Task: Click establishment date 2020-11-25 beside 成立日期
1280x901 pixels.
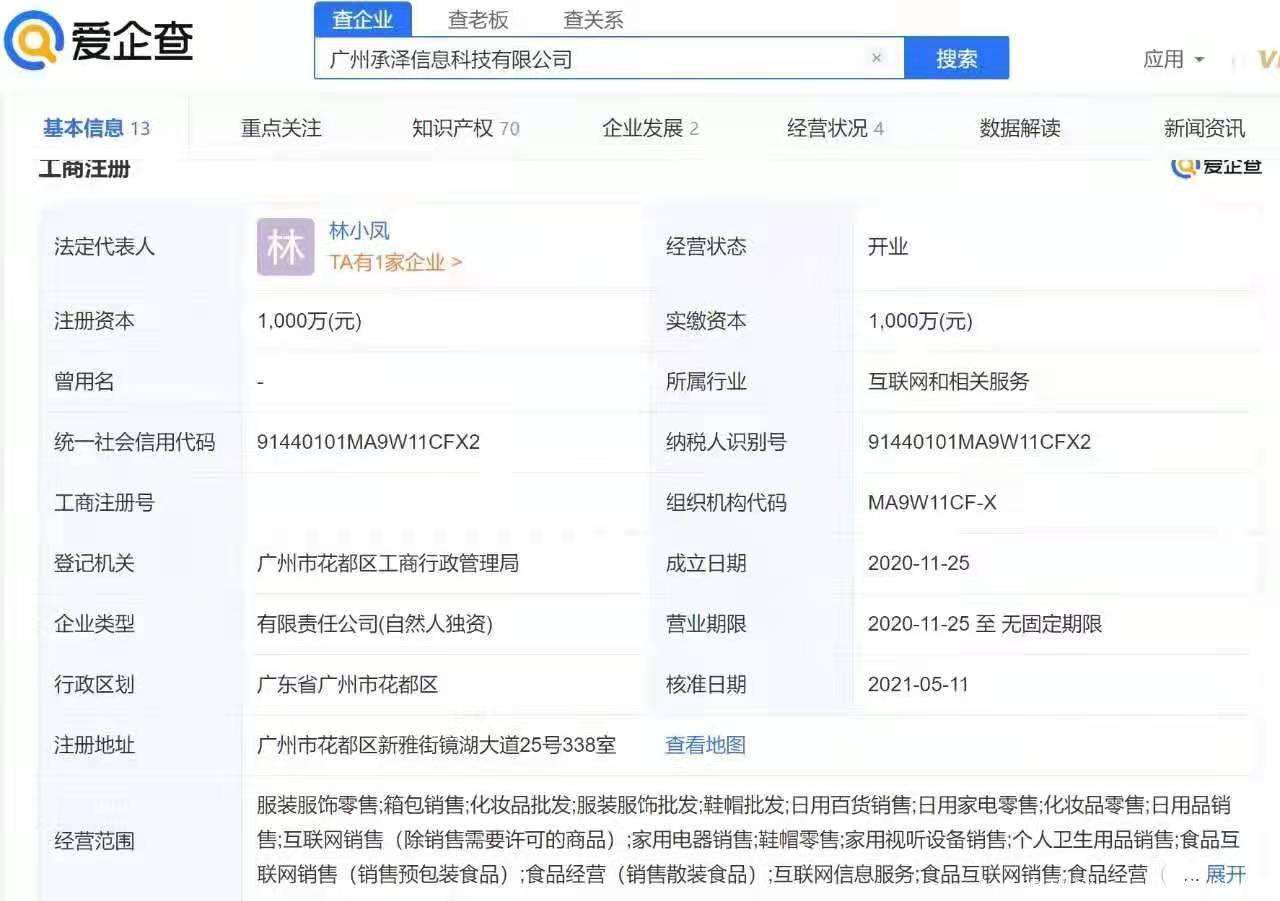Action: tap(919, 563)
